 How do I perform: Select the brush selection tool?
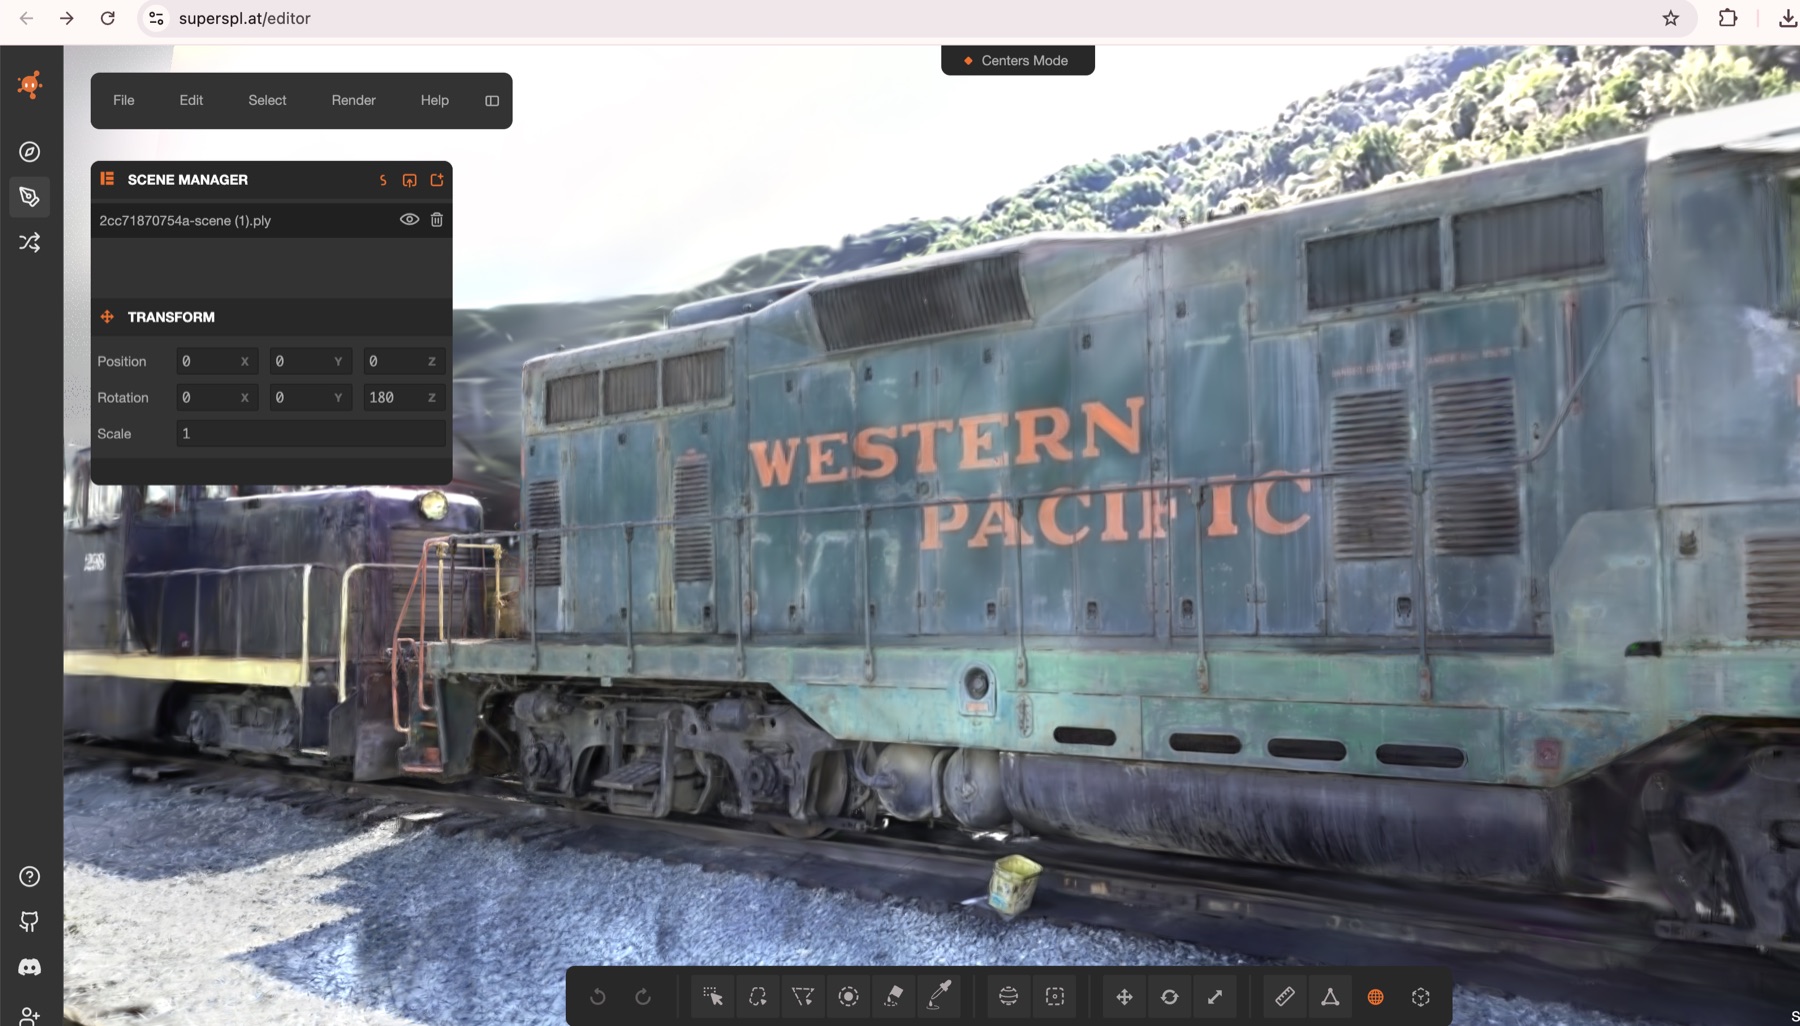[849, 997]
